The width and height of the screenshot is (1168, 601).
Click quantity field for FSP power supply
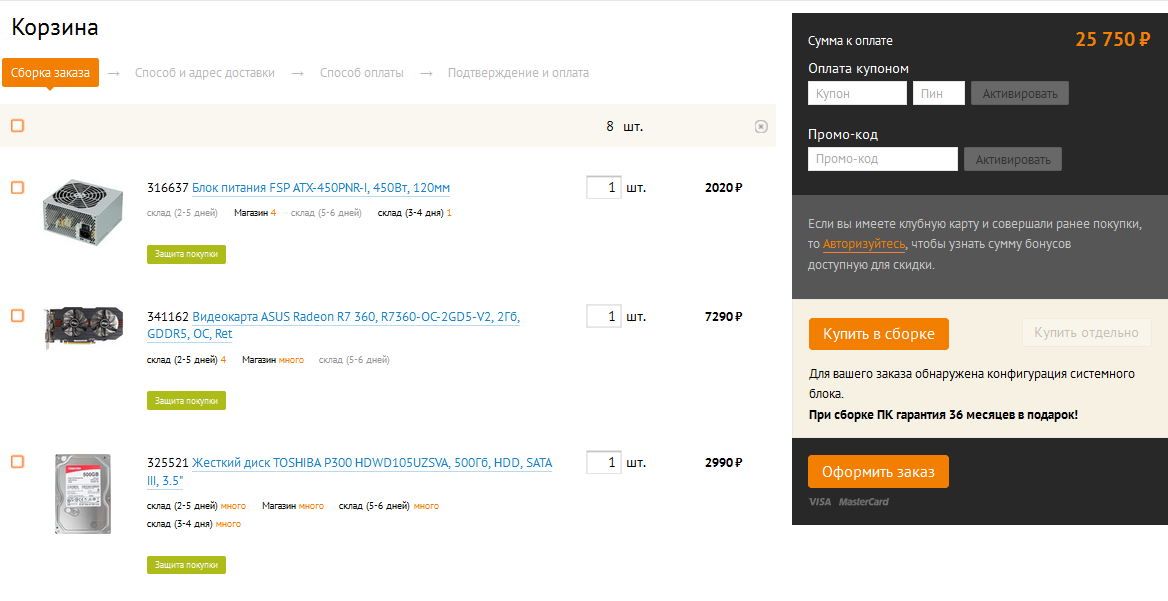pos(603,188)
